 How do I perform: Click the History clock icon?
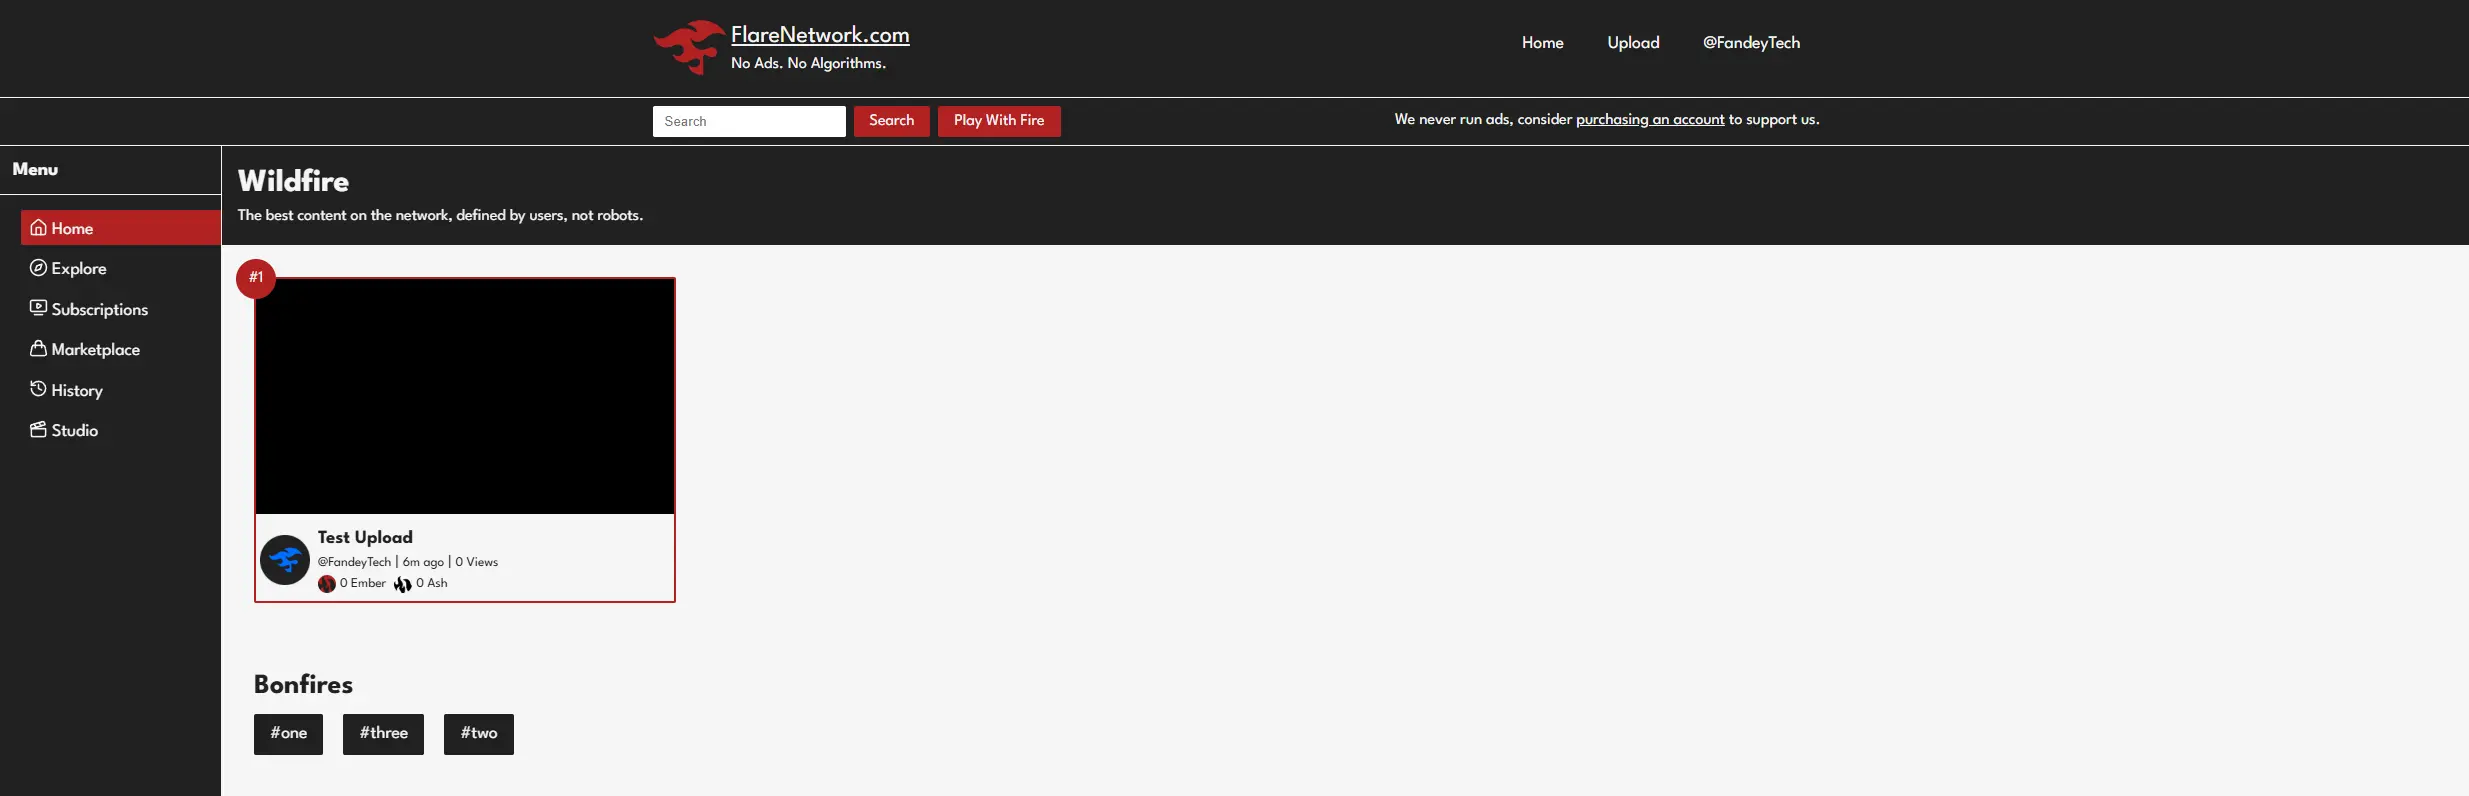click(x=38, y=389)
